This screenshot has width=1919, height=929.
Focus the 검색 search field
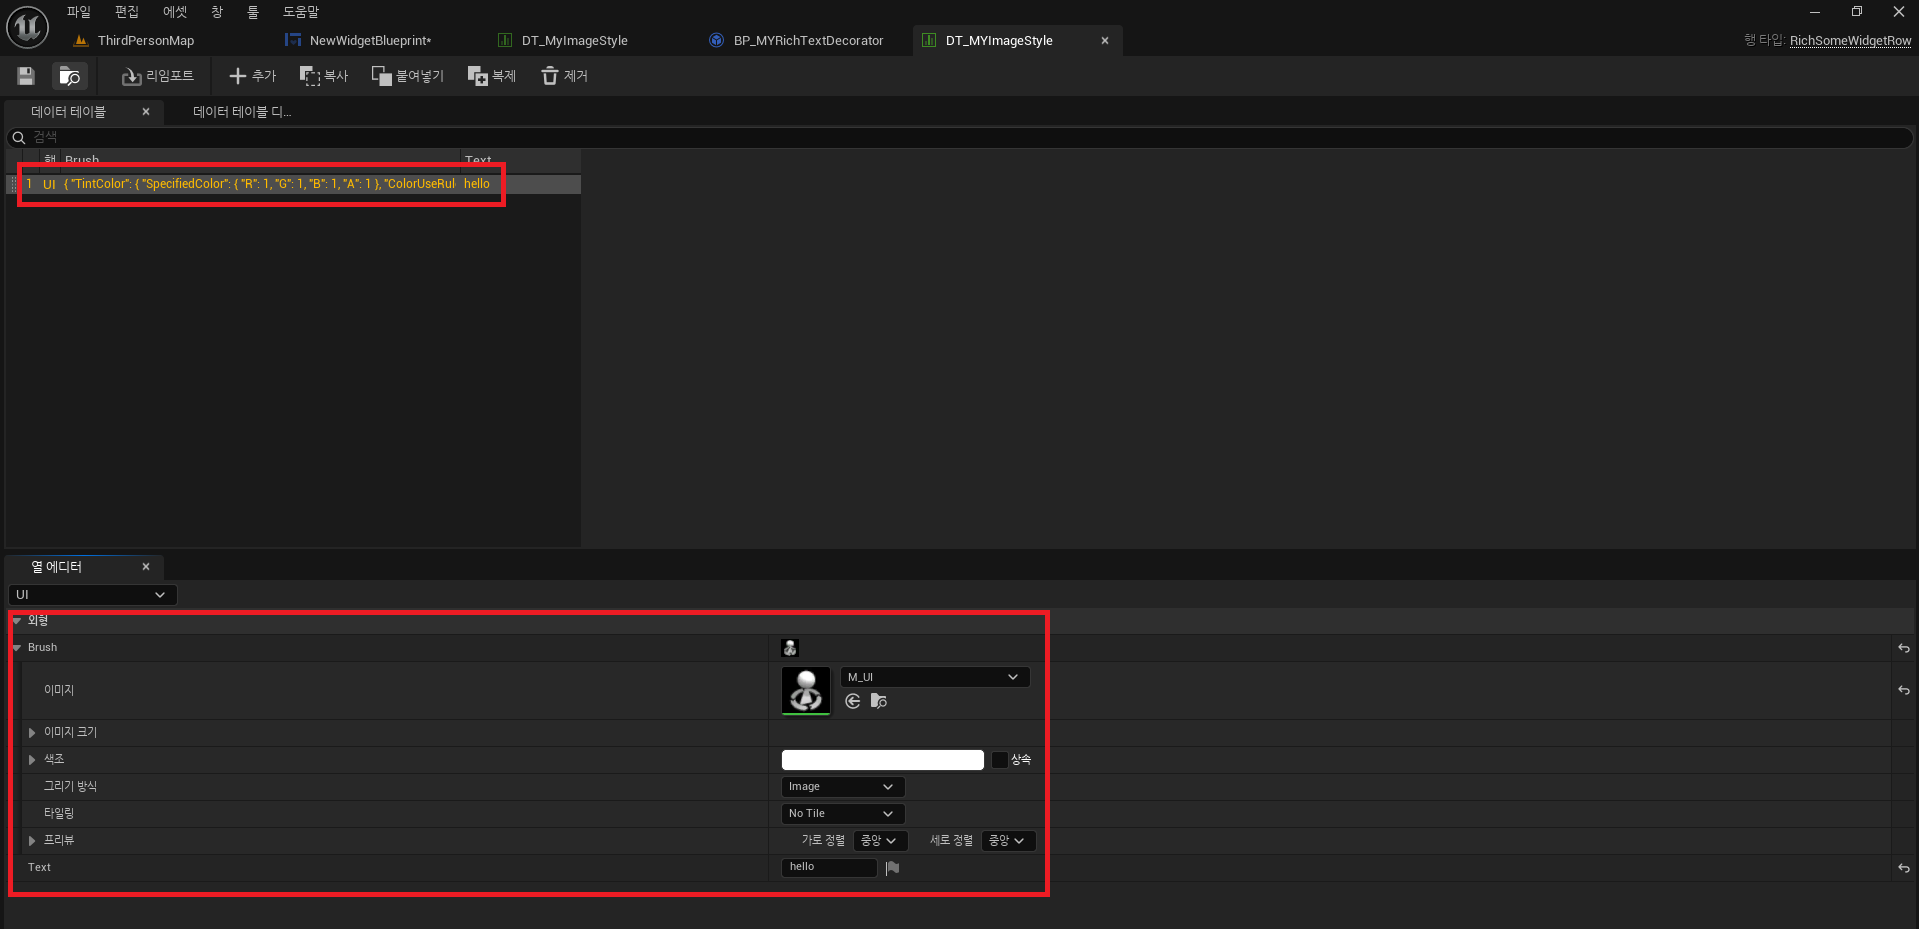[960, 137]
